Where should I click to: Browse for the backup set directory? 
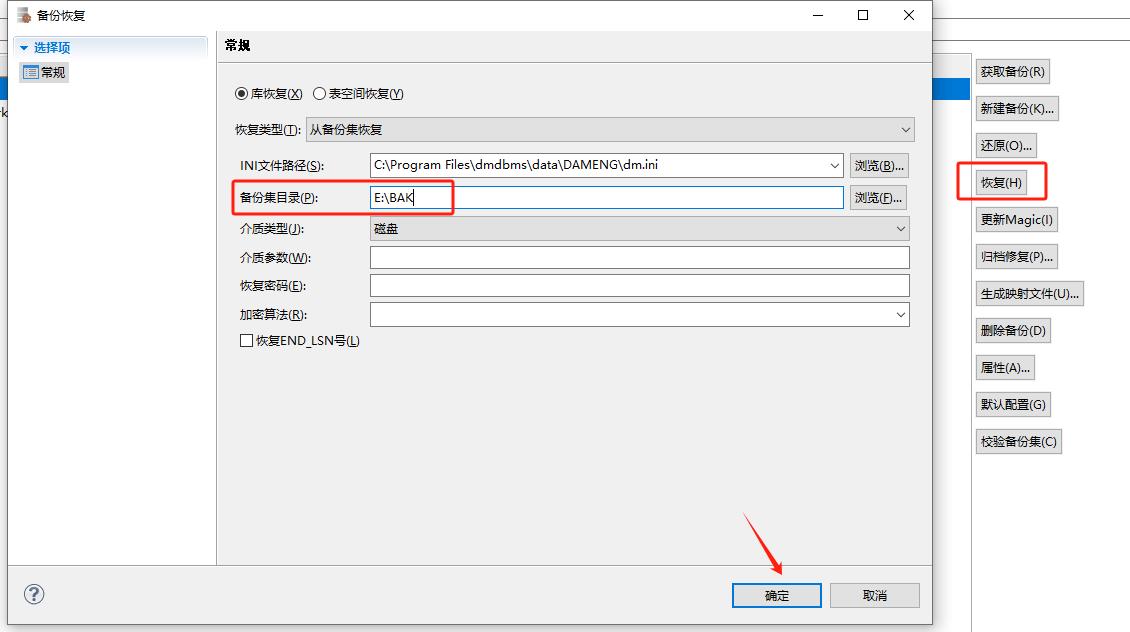pos(878,198)
